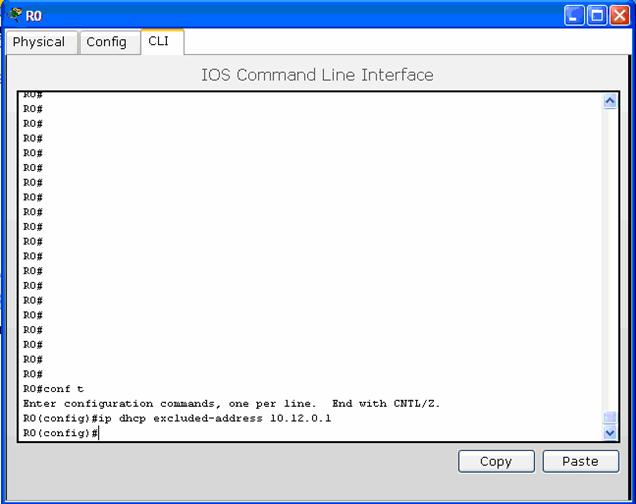Viewport: 636px width, 504px height.
Task: Click the terminal scrollbar up arrow
Action: point(611,101)
